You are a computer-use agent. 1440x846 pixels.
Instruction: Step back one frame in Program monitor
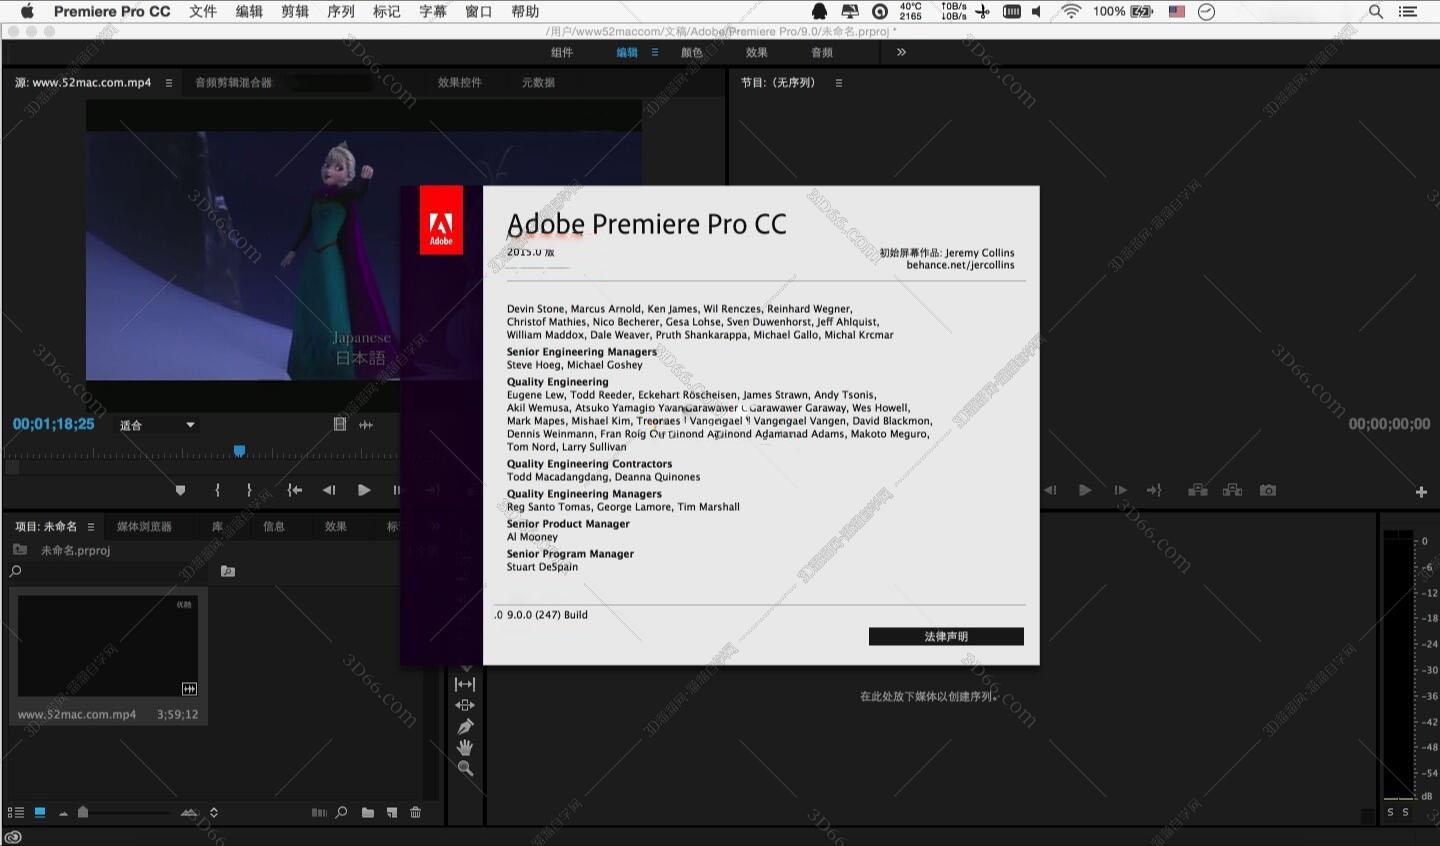(1050, 490)
